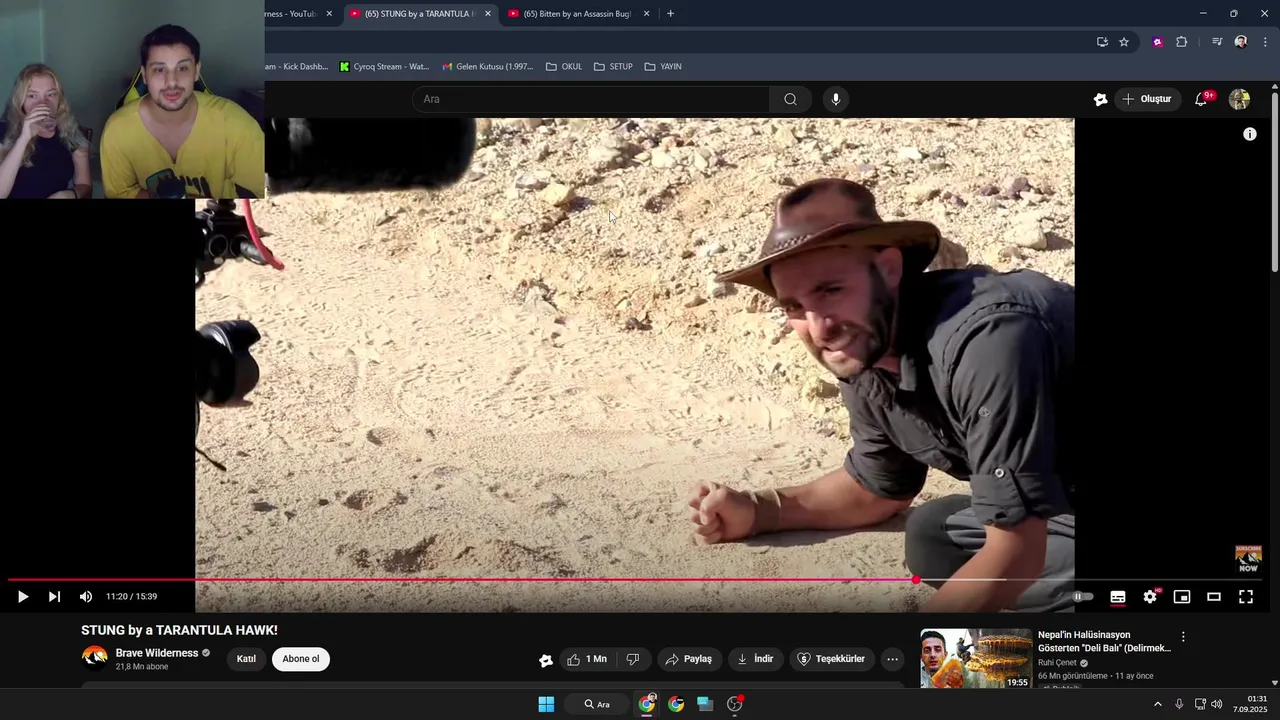The image size is (1280, 720).
Task: Close the 'STUNG by a TARANTULA' tab
Action: (488, 14)
